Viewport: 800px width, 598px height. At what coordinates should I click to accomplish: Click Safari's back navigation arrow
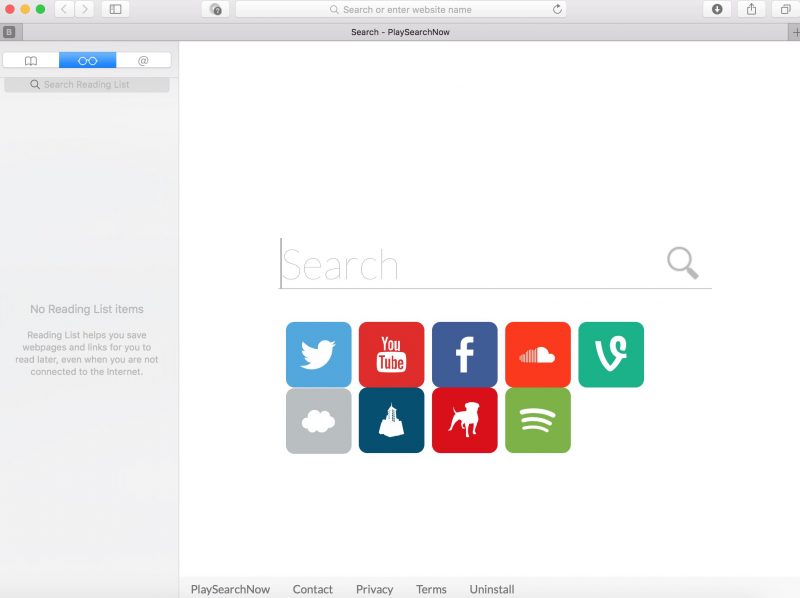[x=64, y=9]
